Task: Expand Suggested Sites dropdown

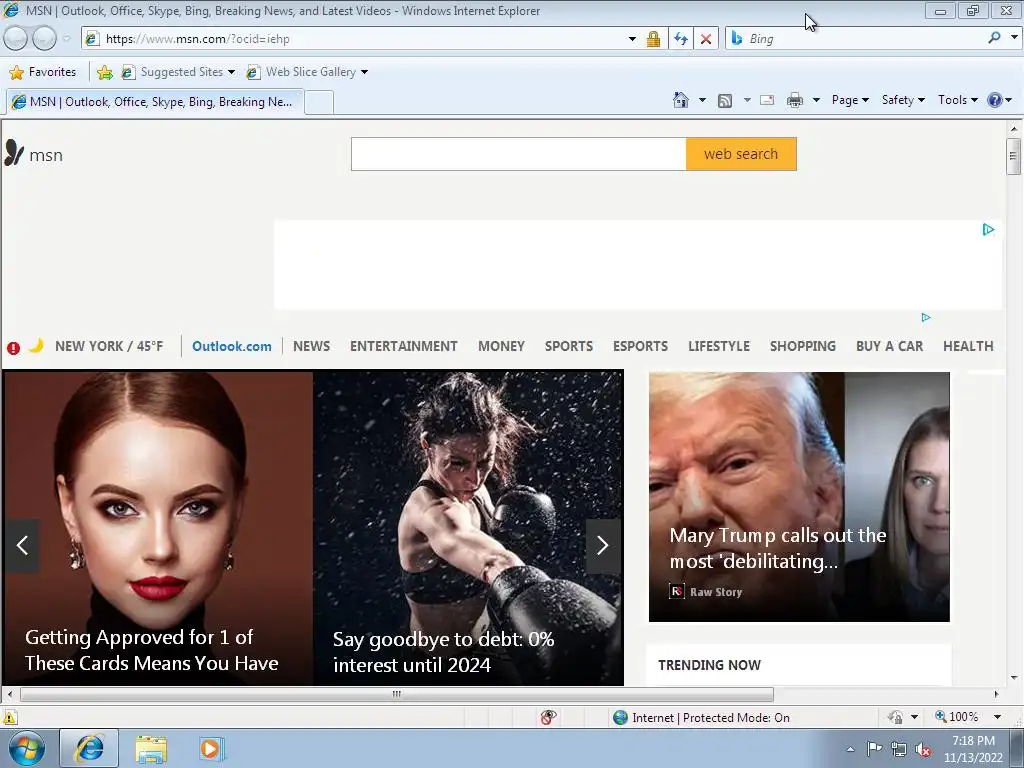Action: click(231, 72)
